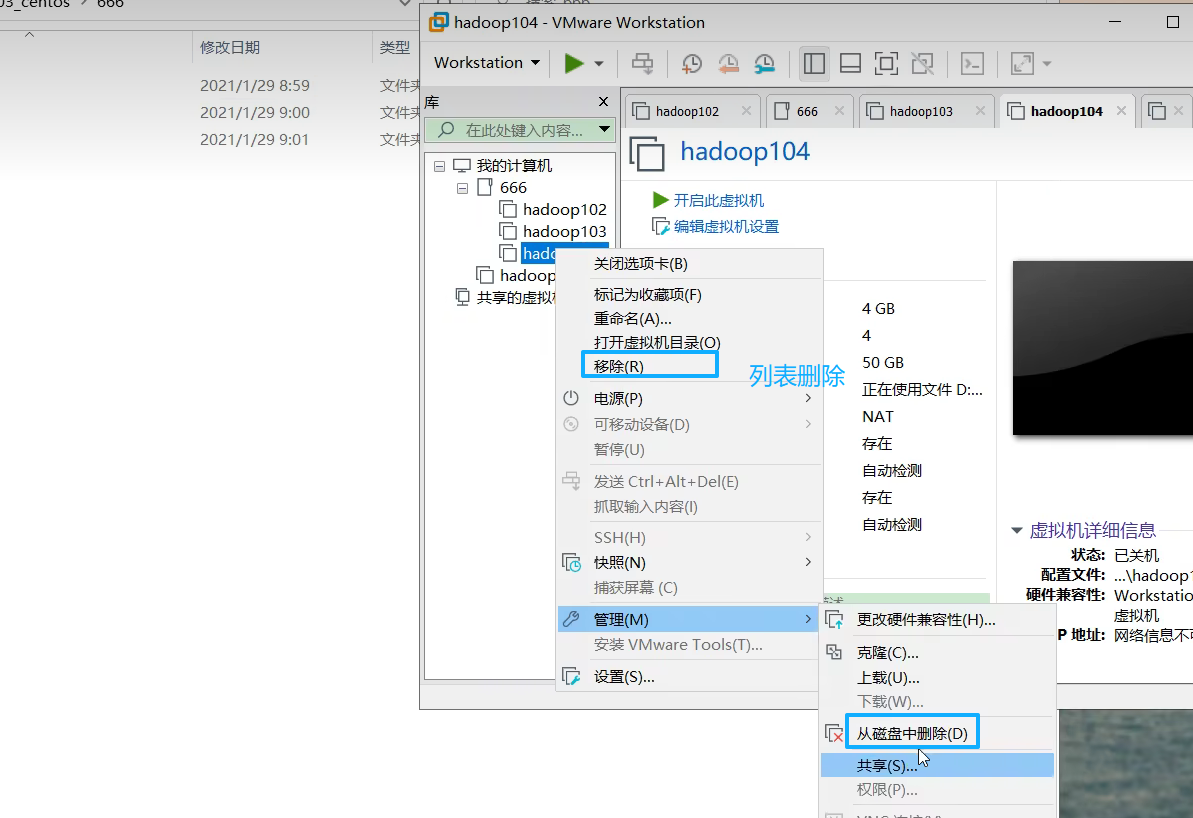Choose Share (S) in Manage submenu
Viewport: 1193px width, 818px height.
click(937, 765)
